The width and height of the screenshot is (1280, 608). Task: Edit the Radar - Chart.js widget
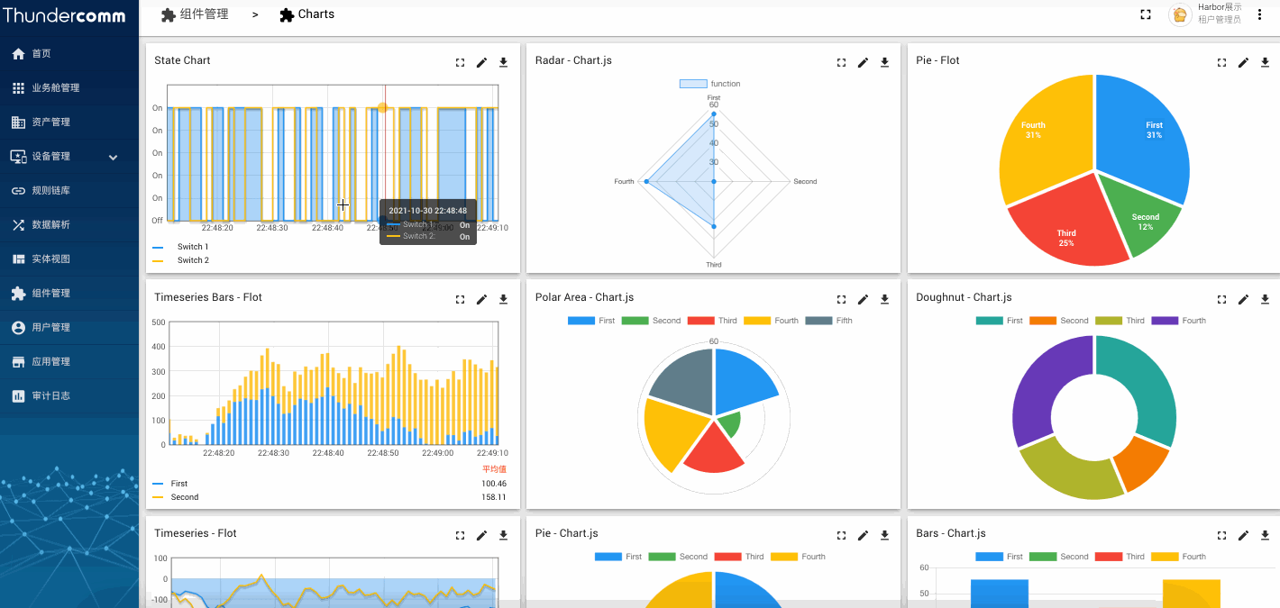[x=863, y=62]
